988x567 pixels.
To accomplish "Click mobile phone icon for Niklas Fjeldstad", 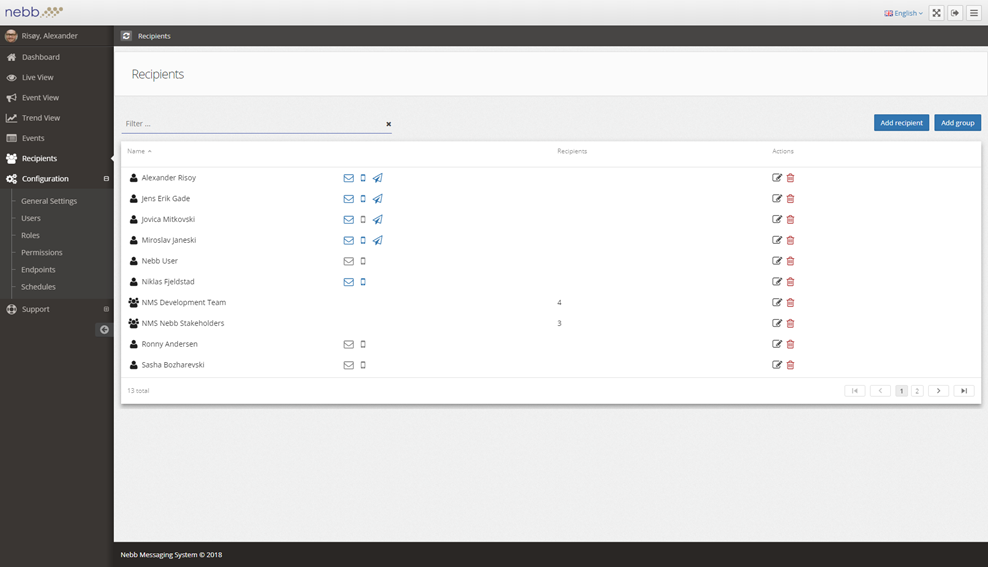I will click(363, 282).
